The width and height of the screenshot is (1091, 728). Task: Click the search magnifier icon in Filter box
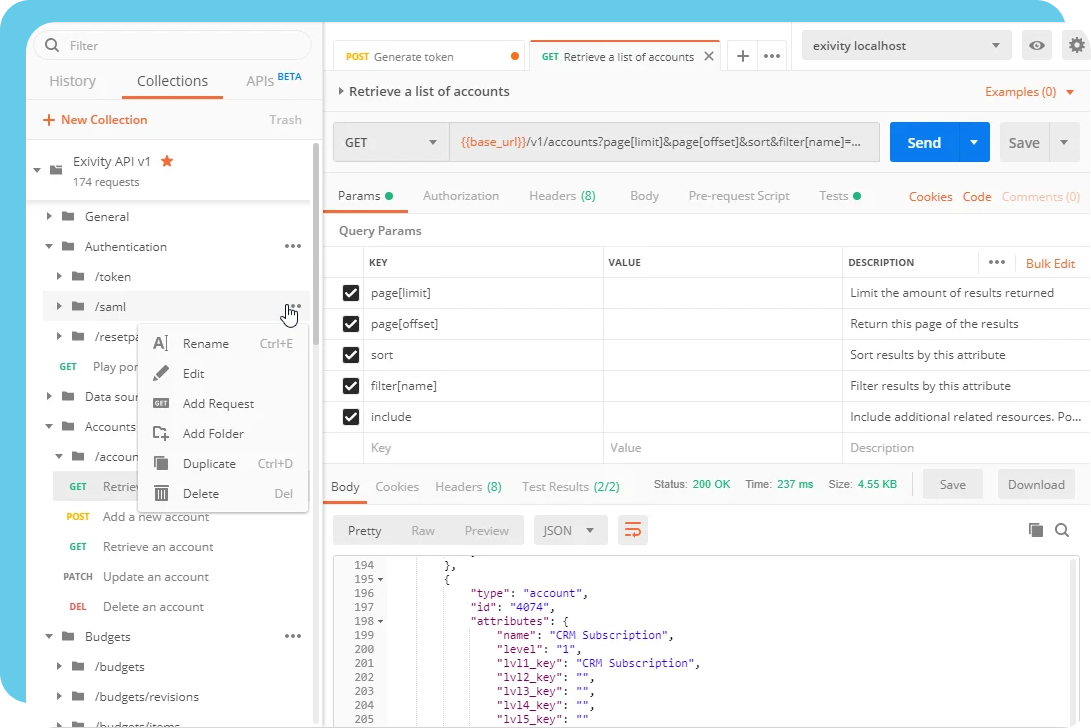(x=52, y=45)
